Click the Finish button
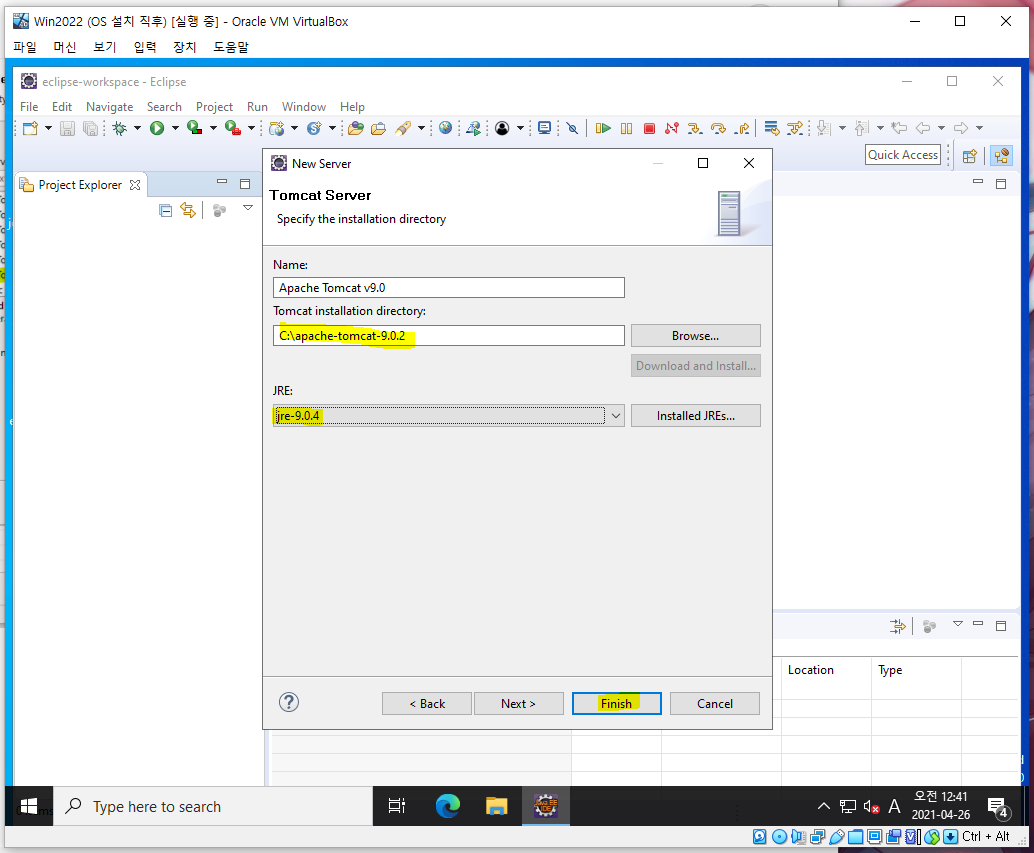The height and width of the screenshot is (853, 1034). pyautogui.click(x=617, y=703)
